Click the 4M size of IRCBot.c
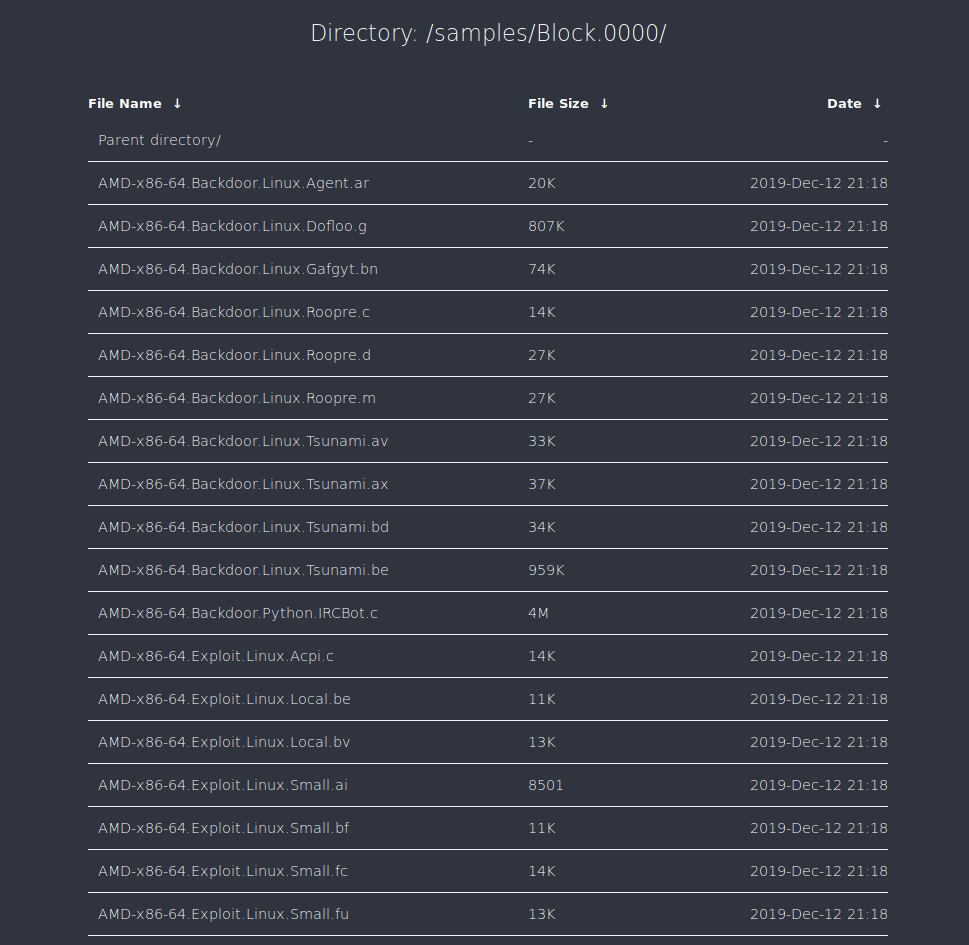Image resolution: width=969 pixels, height=945 pixels. 538,613
